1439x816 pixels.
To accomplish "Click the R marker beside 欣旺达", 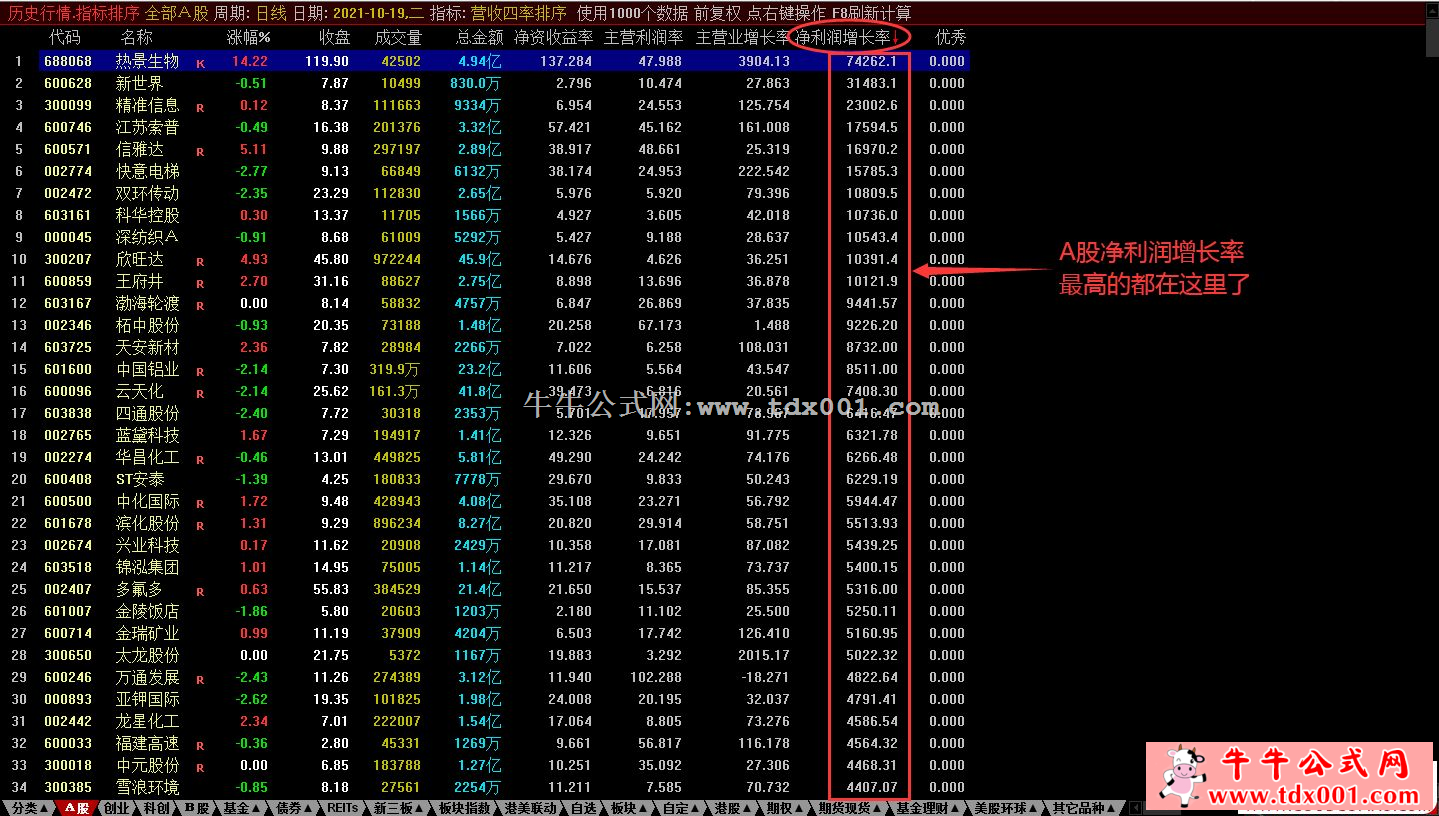I will pyautogui.click(x=200, y=262).
